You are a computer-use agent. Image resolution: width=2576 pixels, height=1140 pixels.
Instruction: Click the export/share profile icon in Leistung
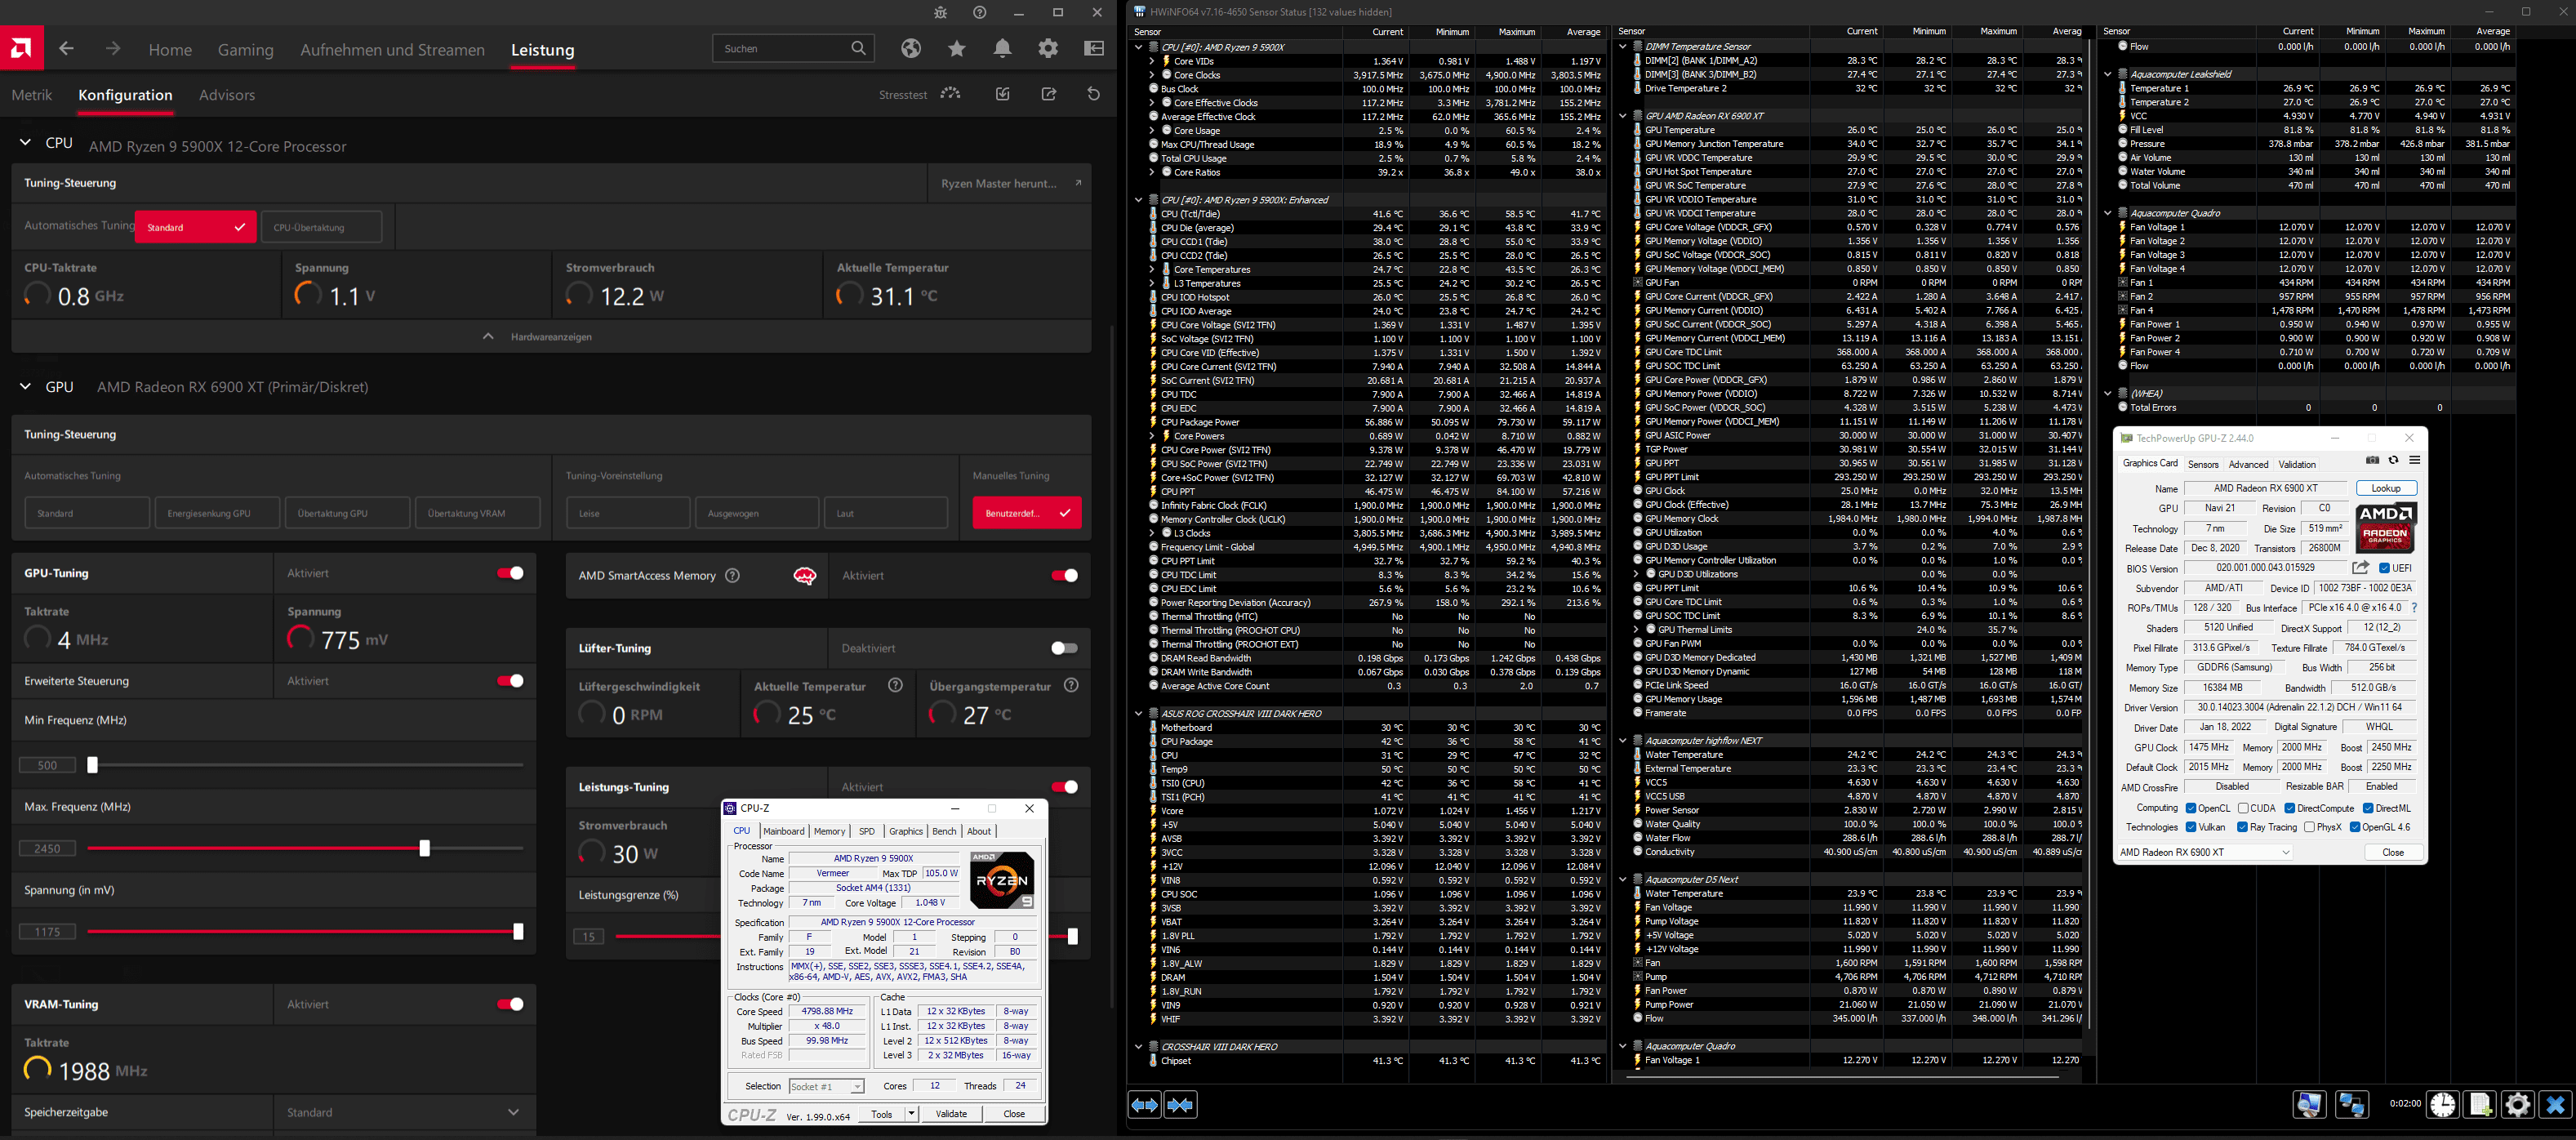(1049, 94)
